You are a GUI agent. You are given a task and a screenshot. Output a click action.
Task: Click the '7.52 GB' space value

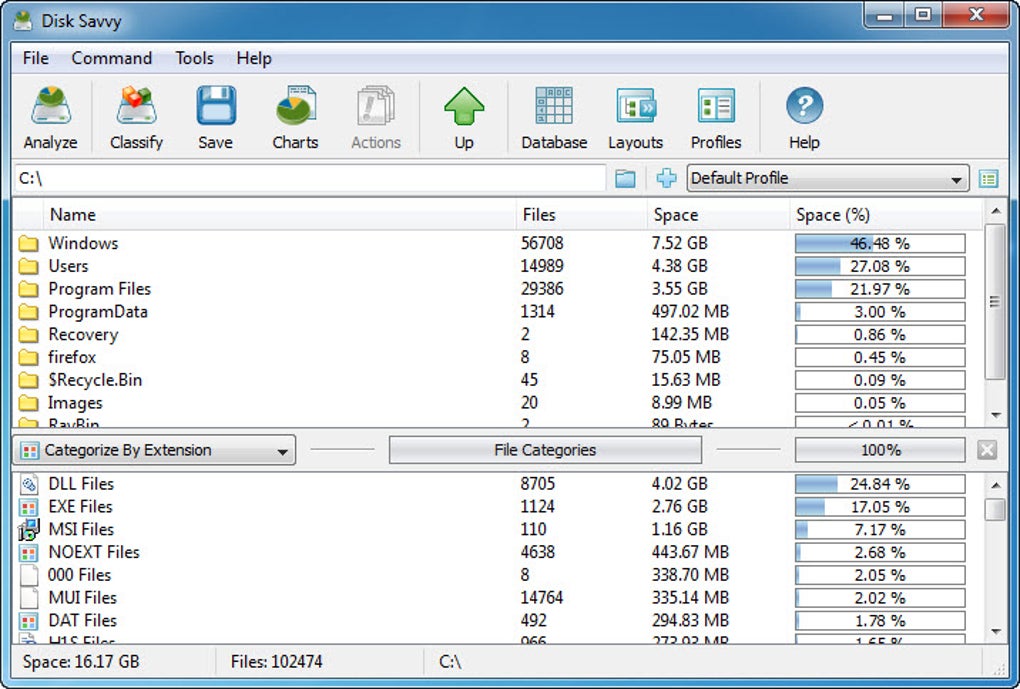point(680,243)
